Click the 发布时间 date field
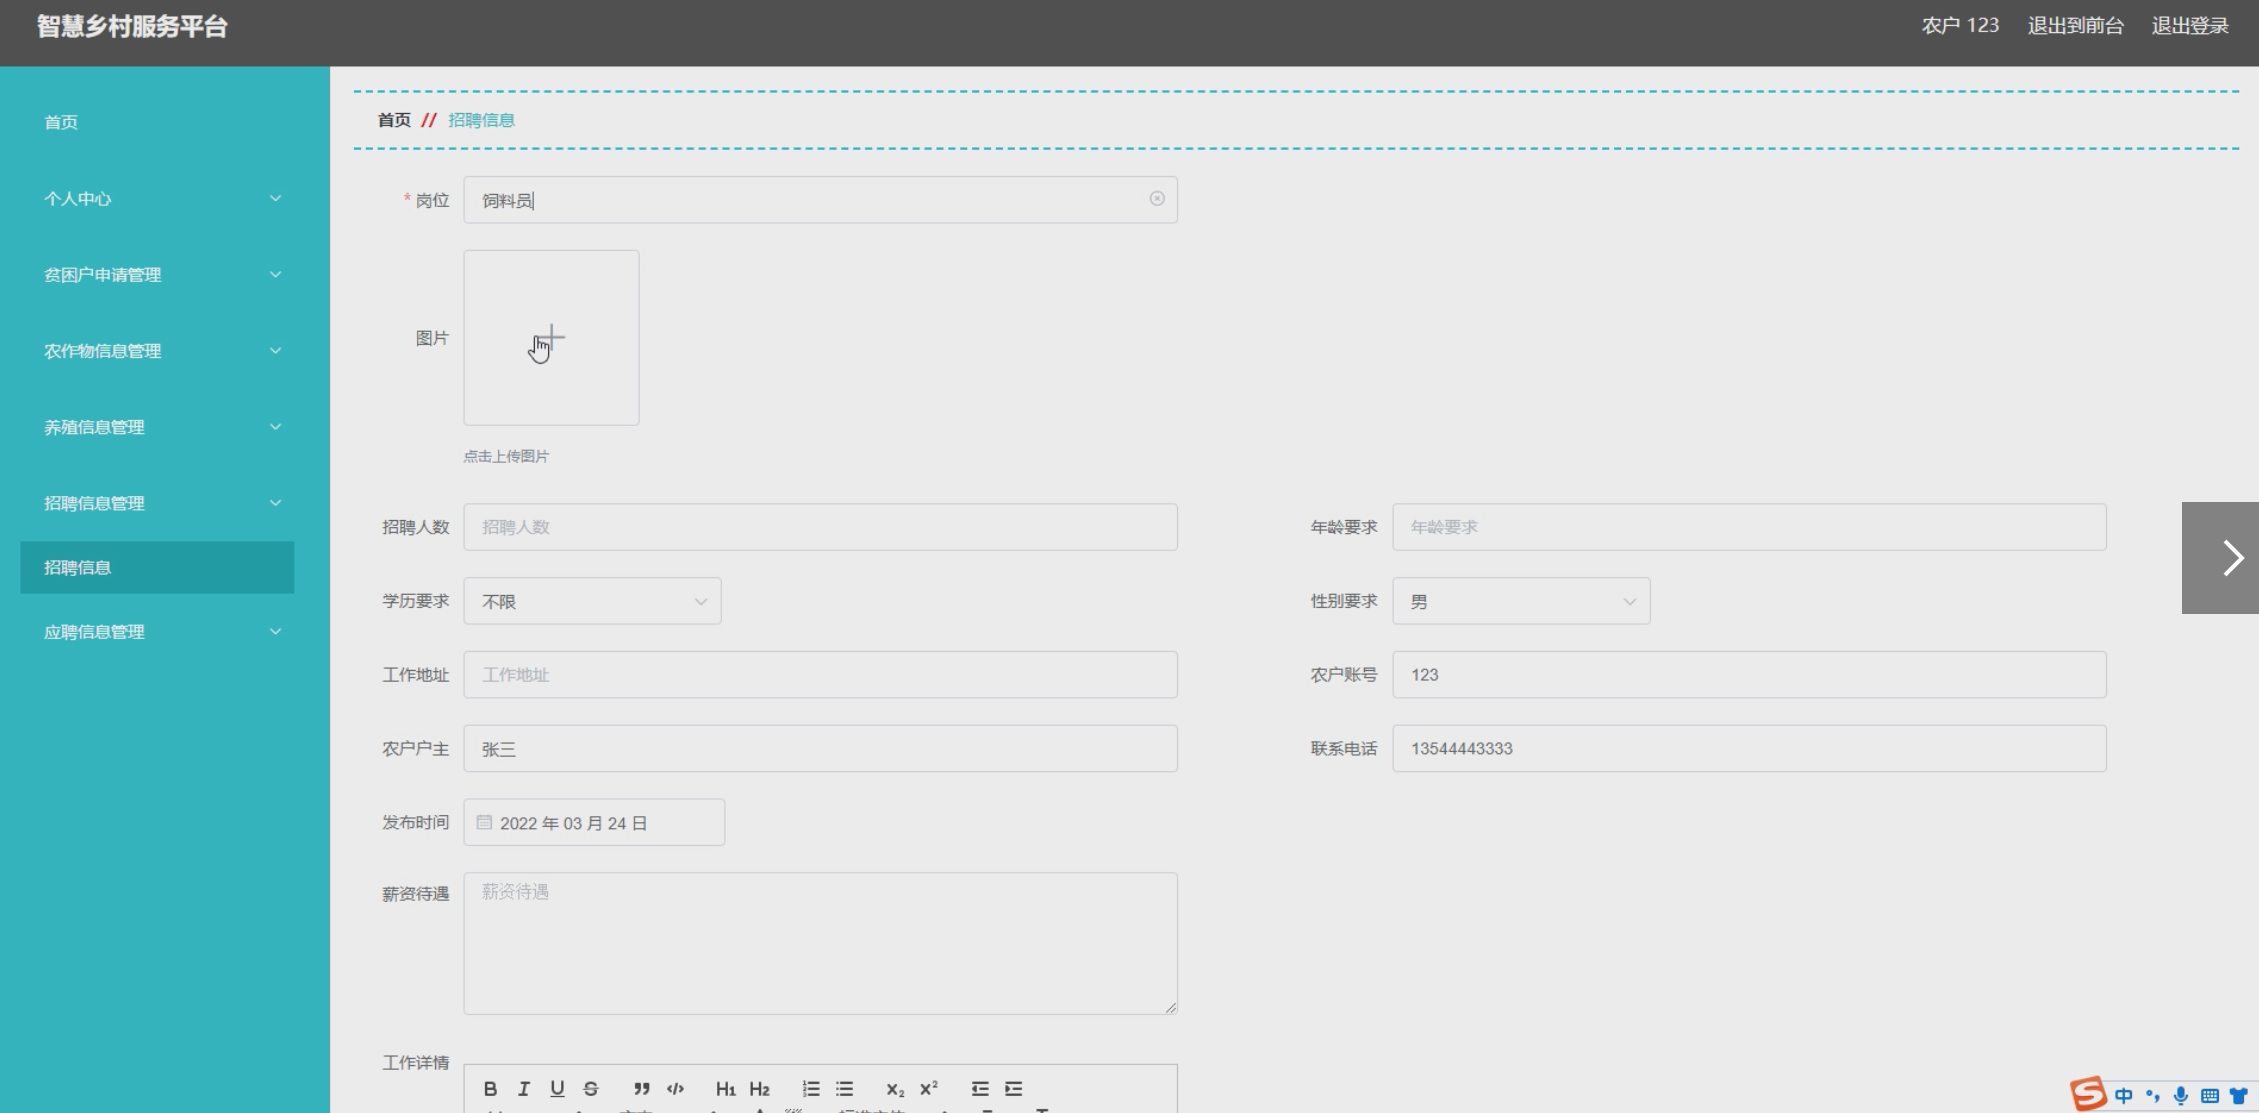This screenshot has height=1113, width=2259. tap(594, 823)
